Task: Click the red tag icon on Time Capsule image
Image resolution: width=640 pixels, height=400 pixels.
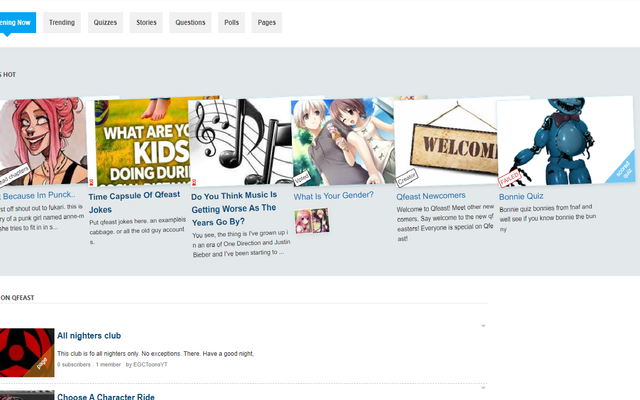Action: coord(92,182)
